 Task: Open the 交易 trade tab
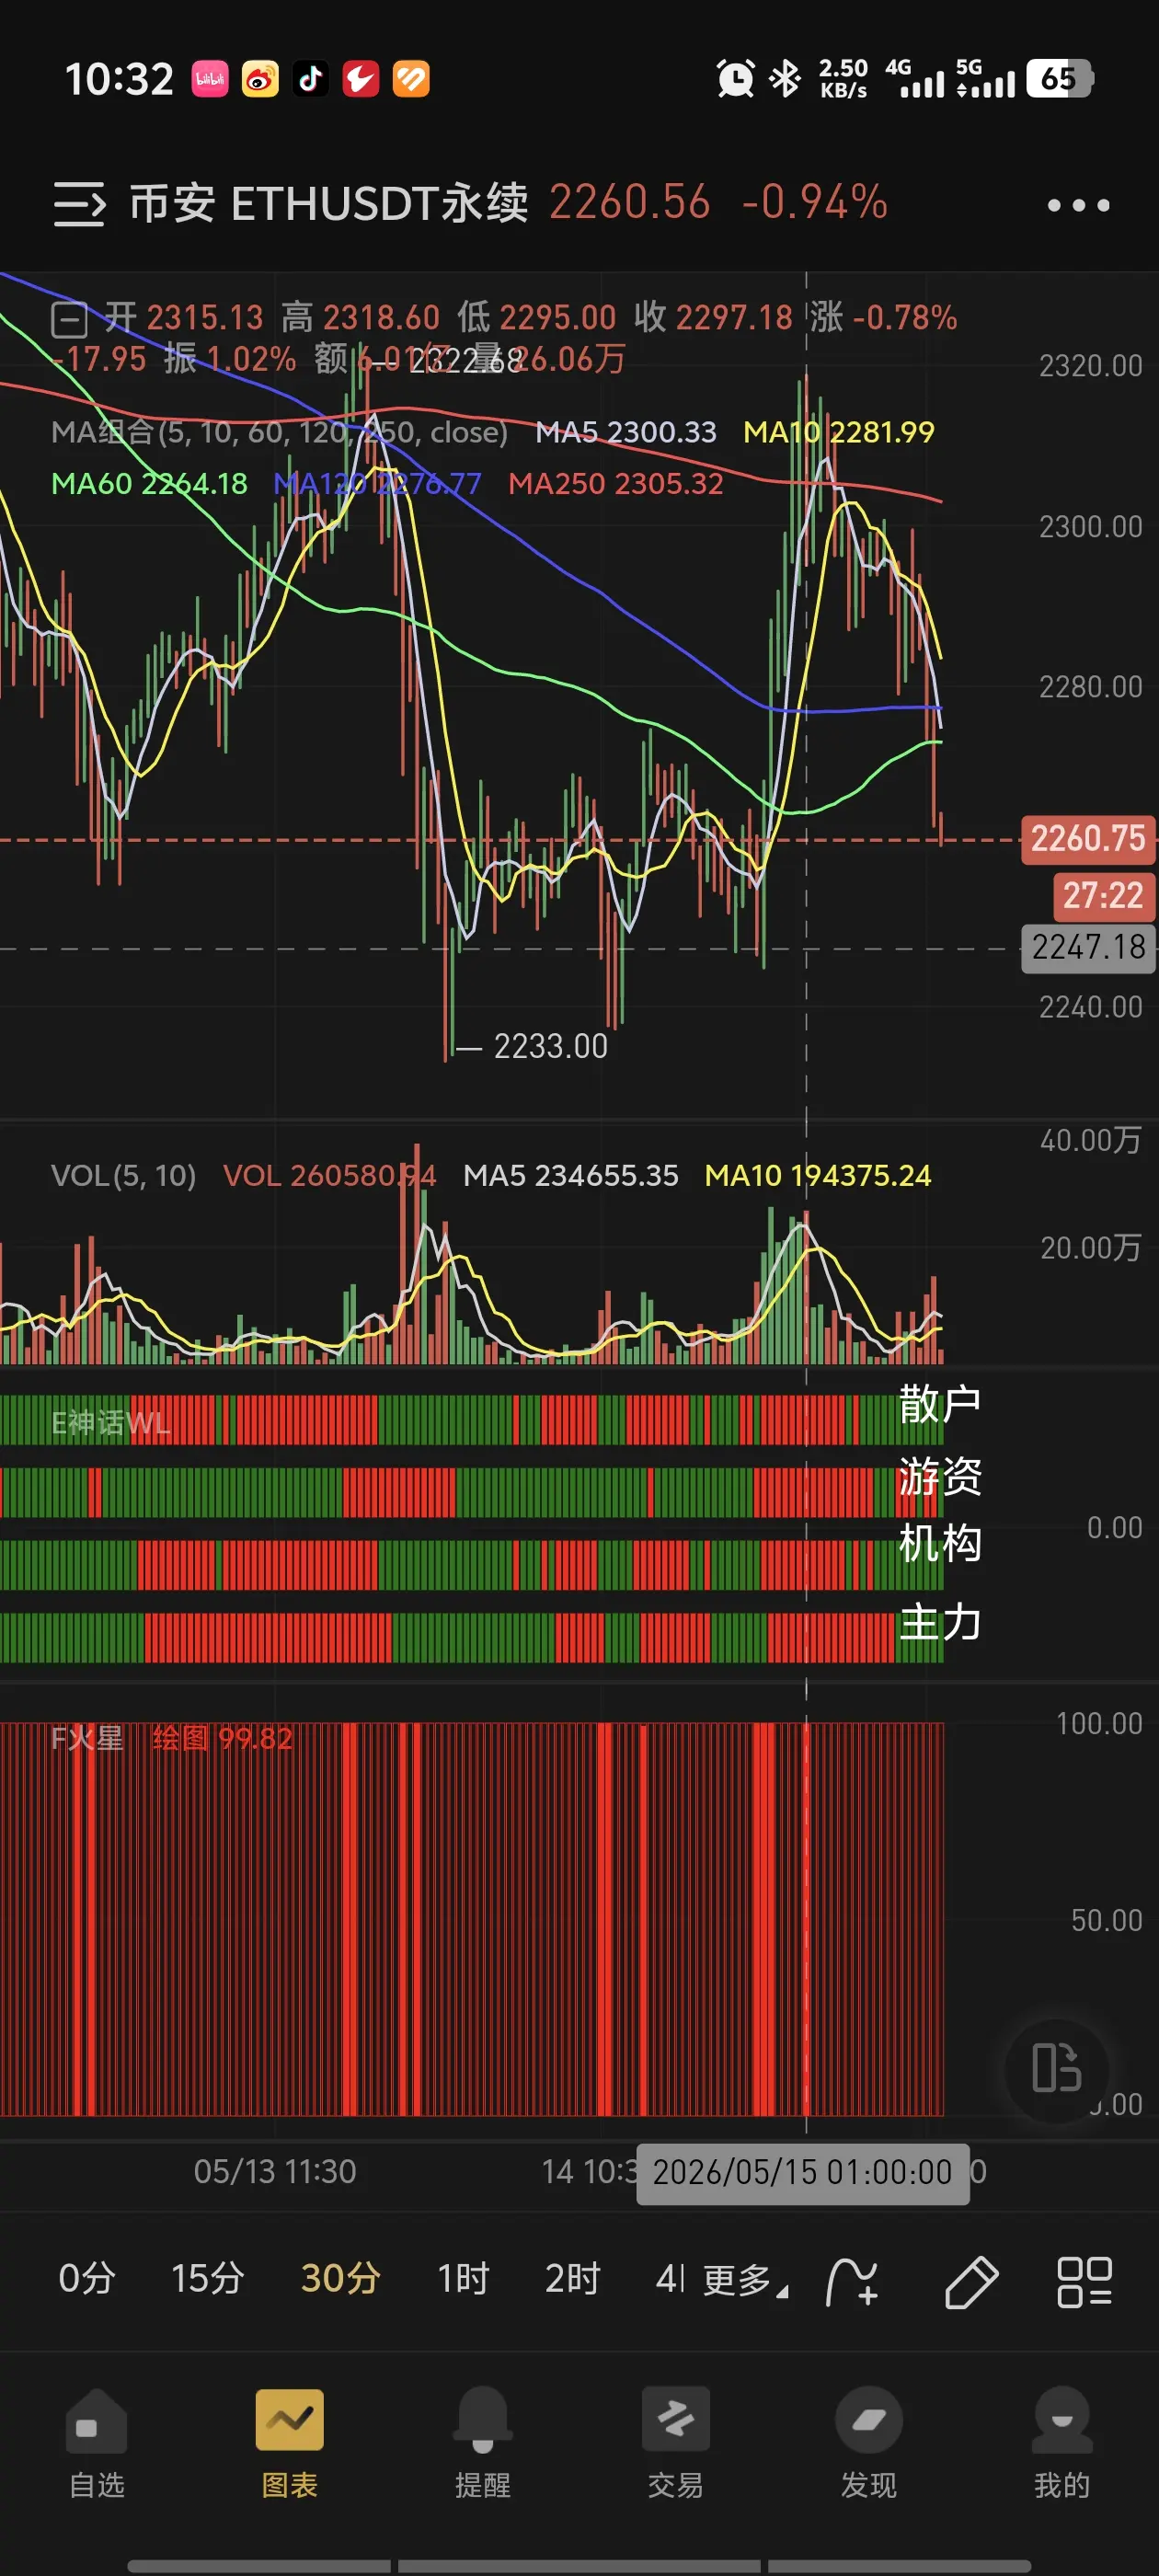(676, 2443)
